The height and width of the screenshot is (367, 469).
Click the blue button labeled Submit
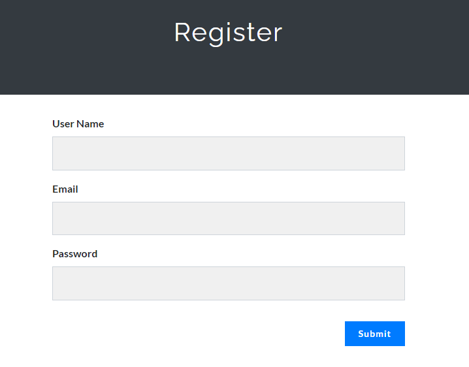tap(375, 333)
